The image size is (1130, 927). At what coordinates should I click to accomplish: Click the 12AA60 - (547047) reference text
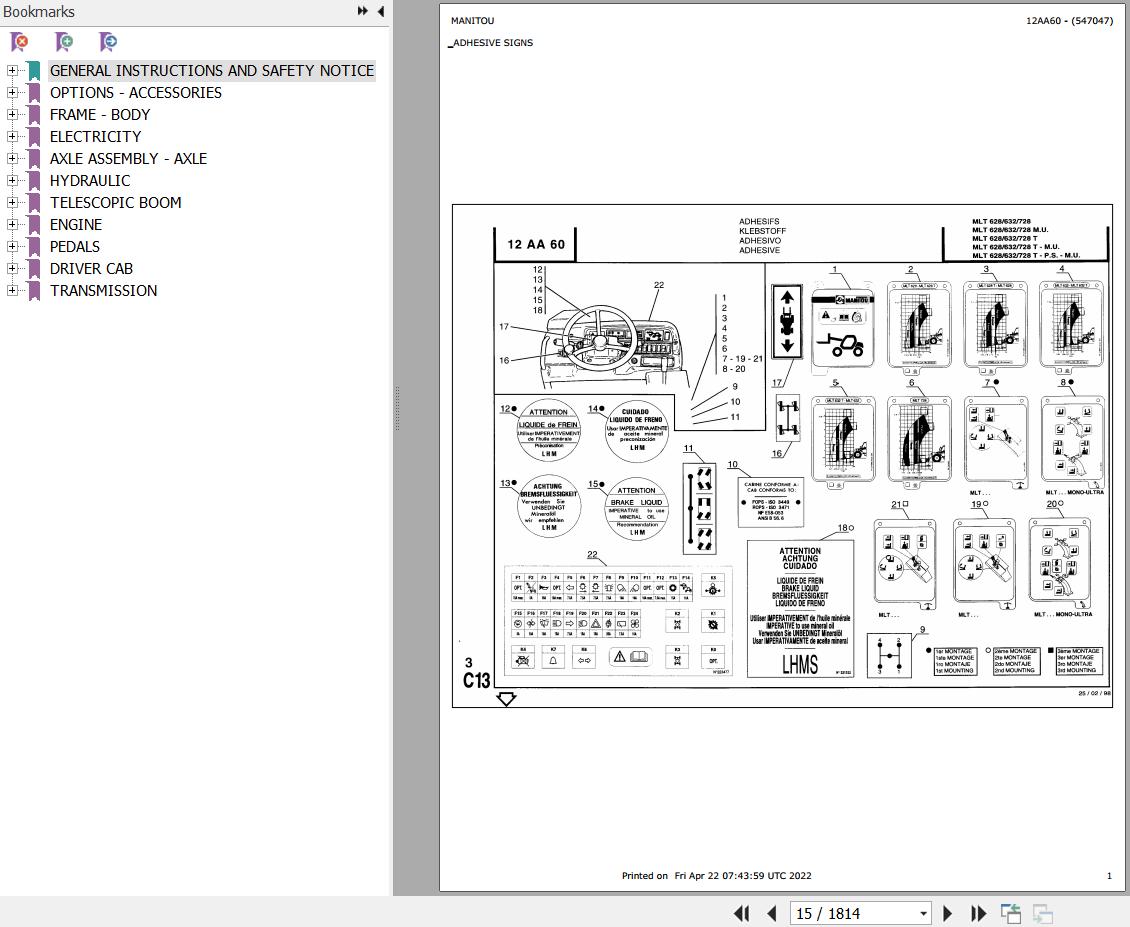click(x=1069, y=21)
